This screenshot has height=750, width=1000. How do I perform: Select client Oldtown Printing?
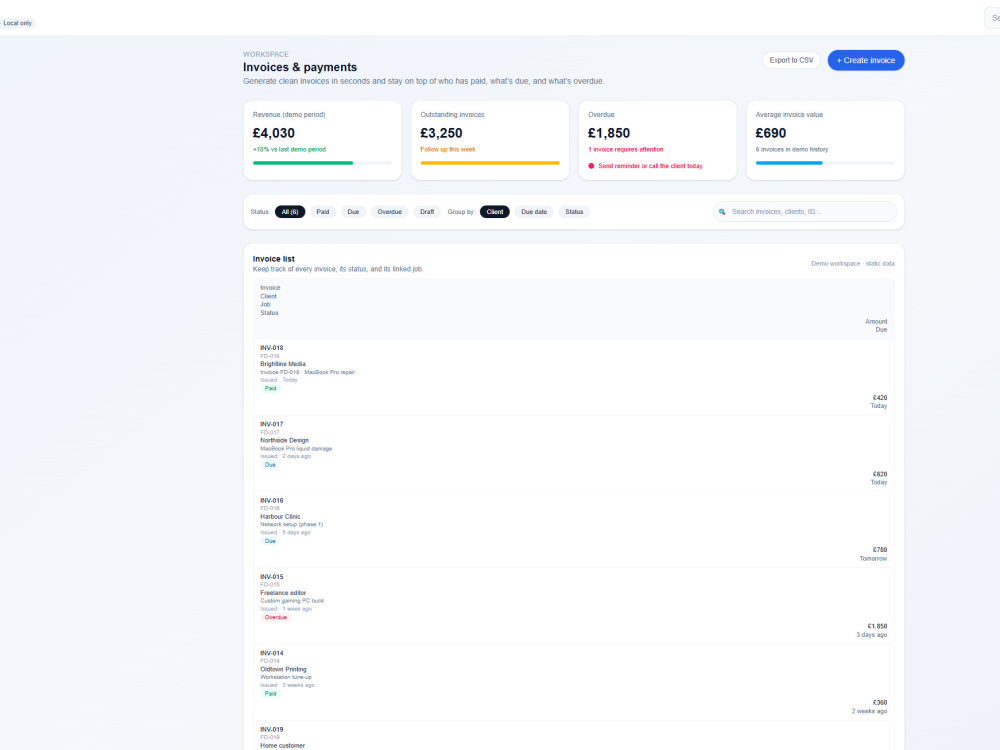(283, 670)
